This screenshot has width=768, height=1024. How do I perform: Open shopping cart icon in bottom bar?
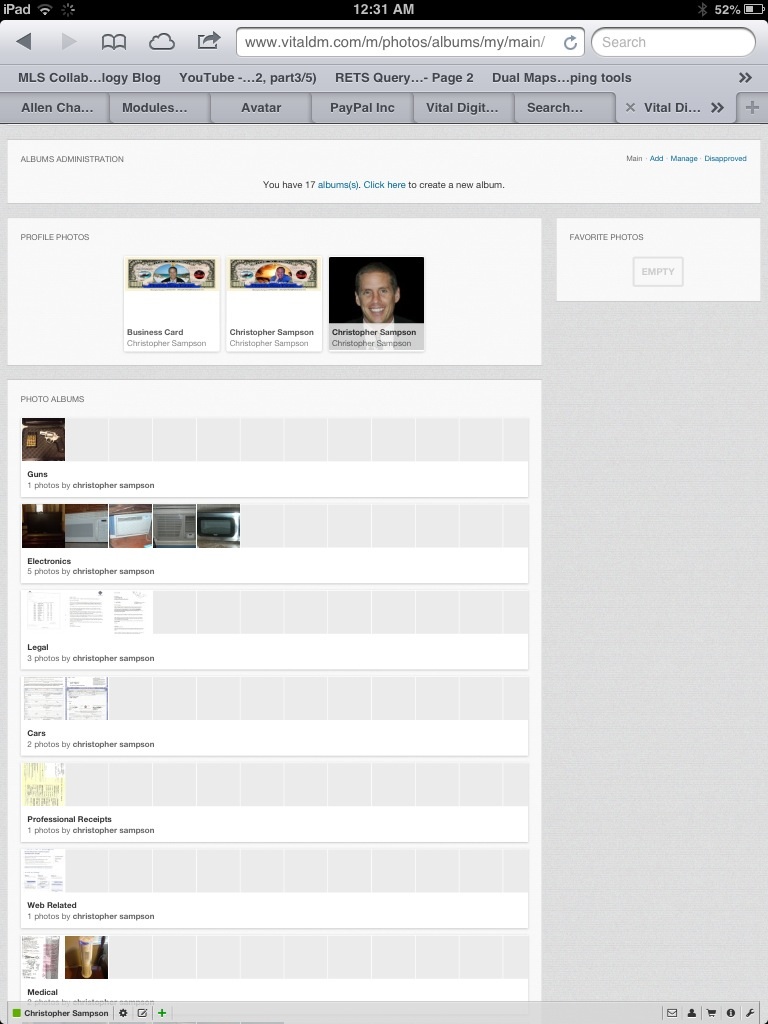tap(711, 1013)
